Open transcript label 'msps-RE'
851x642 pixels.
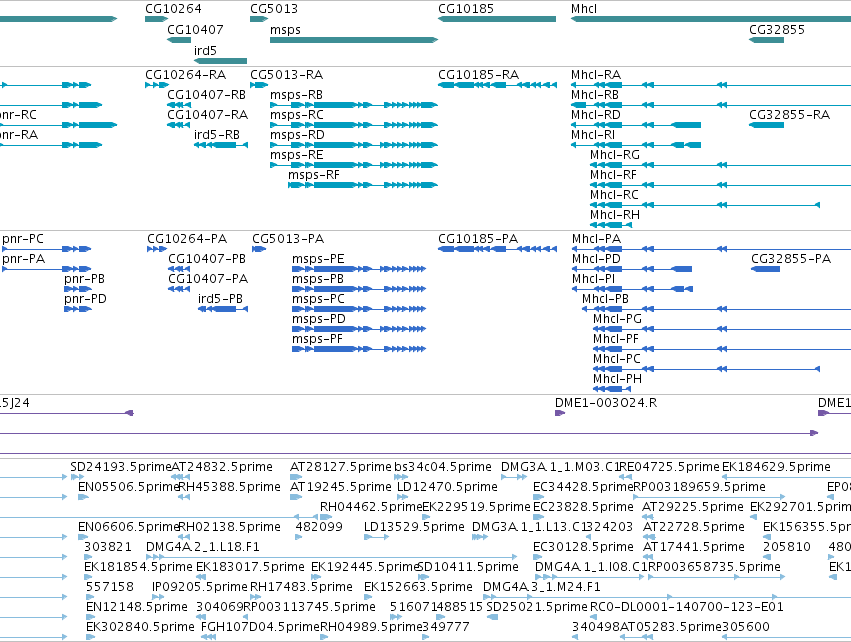click(x=297, y=155)
